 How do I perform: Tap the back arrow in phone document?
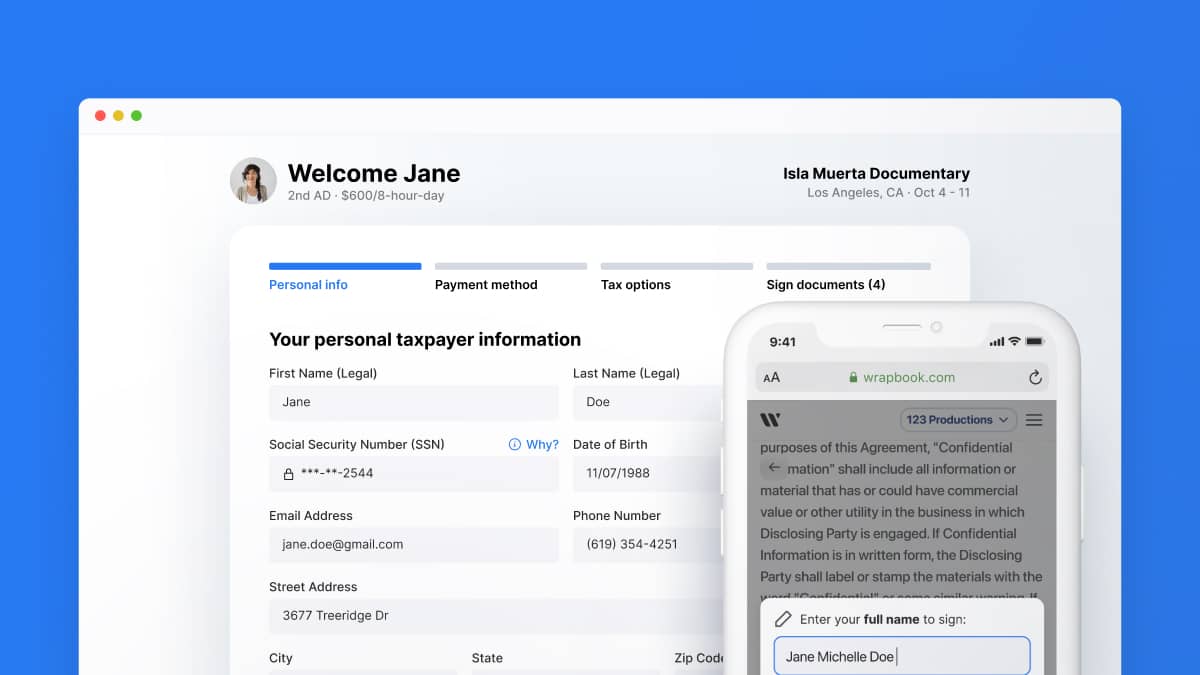(x=774, y=468)
